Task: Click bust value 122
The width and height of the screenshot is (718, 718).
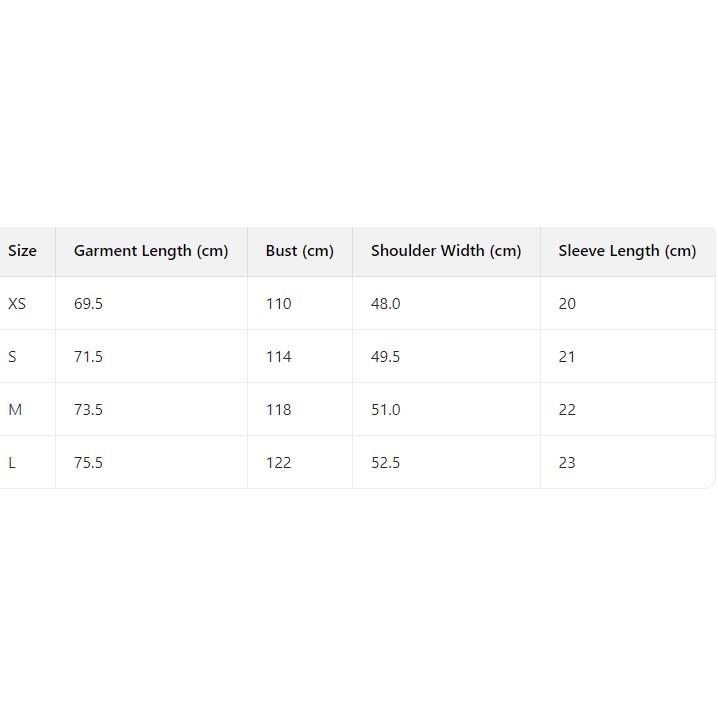Action: point(278,463)
